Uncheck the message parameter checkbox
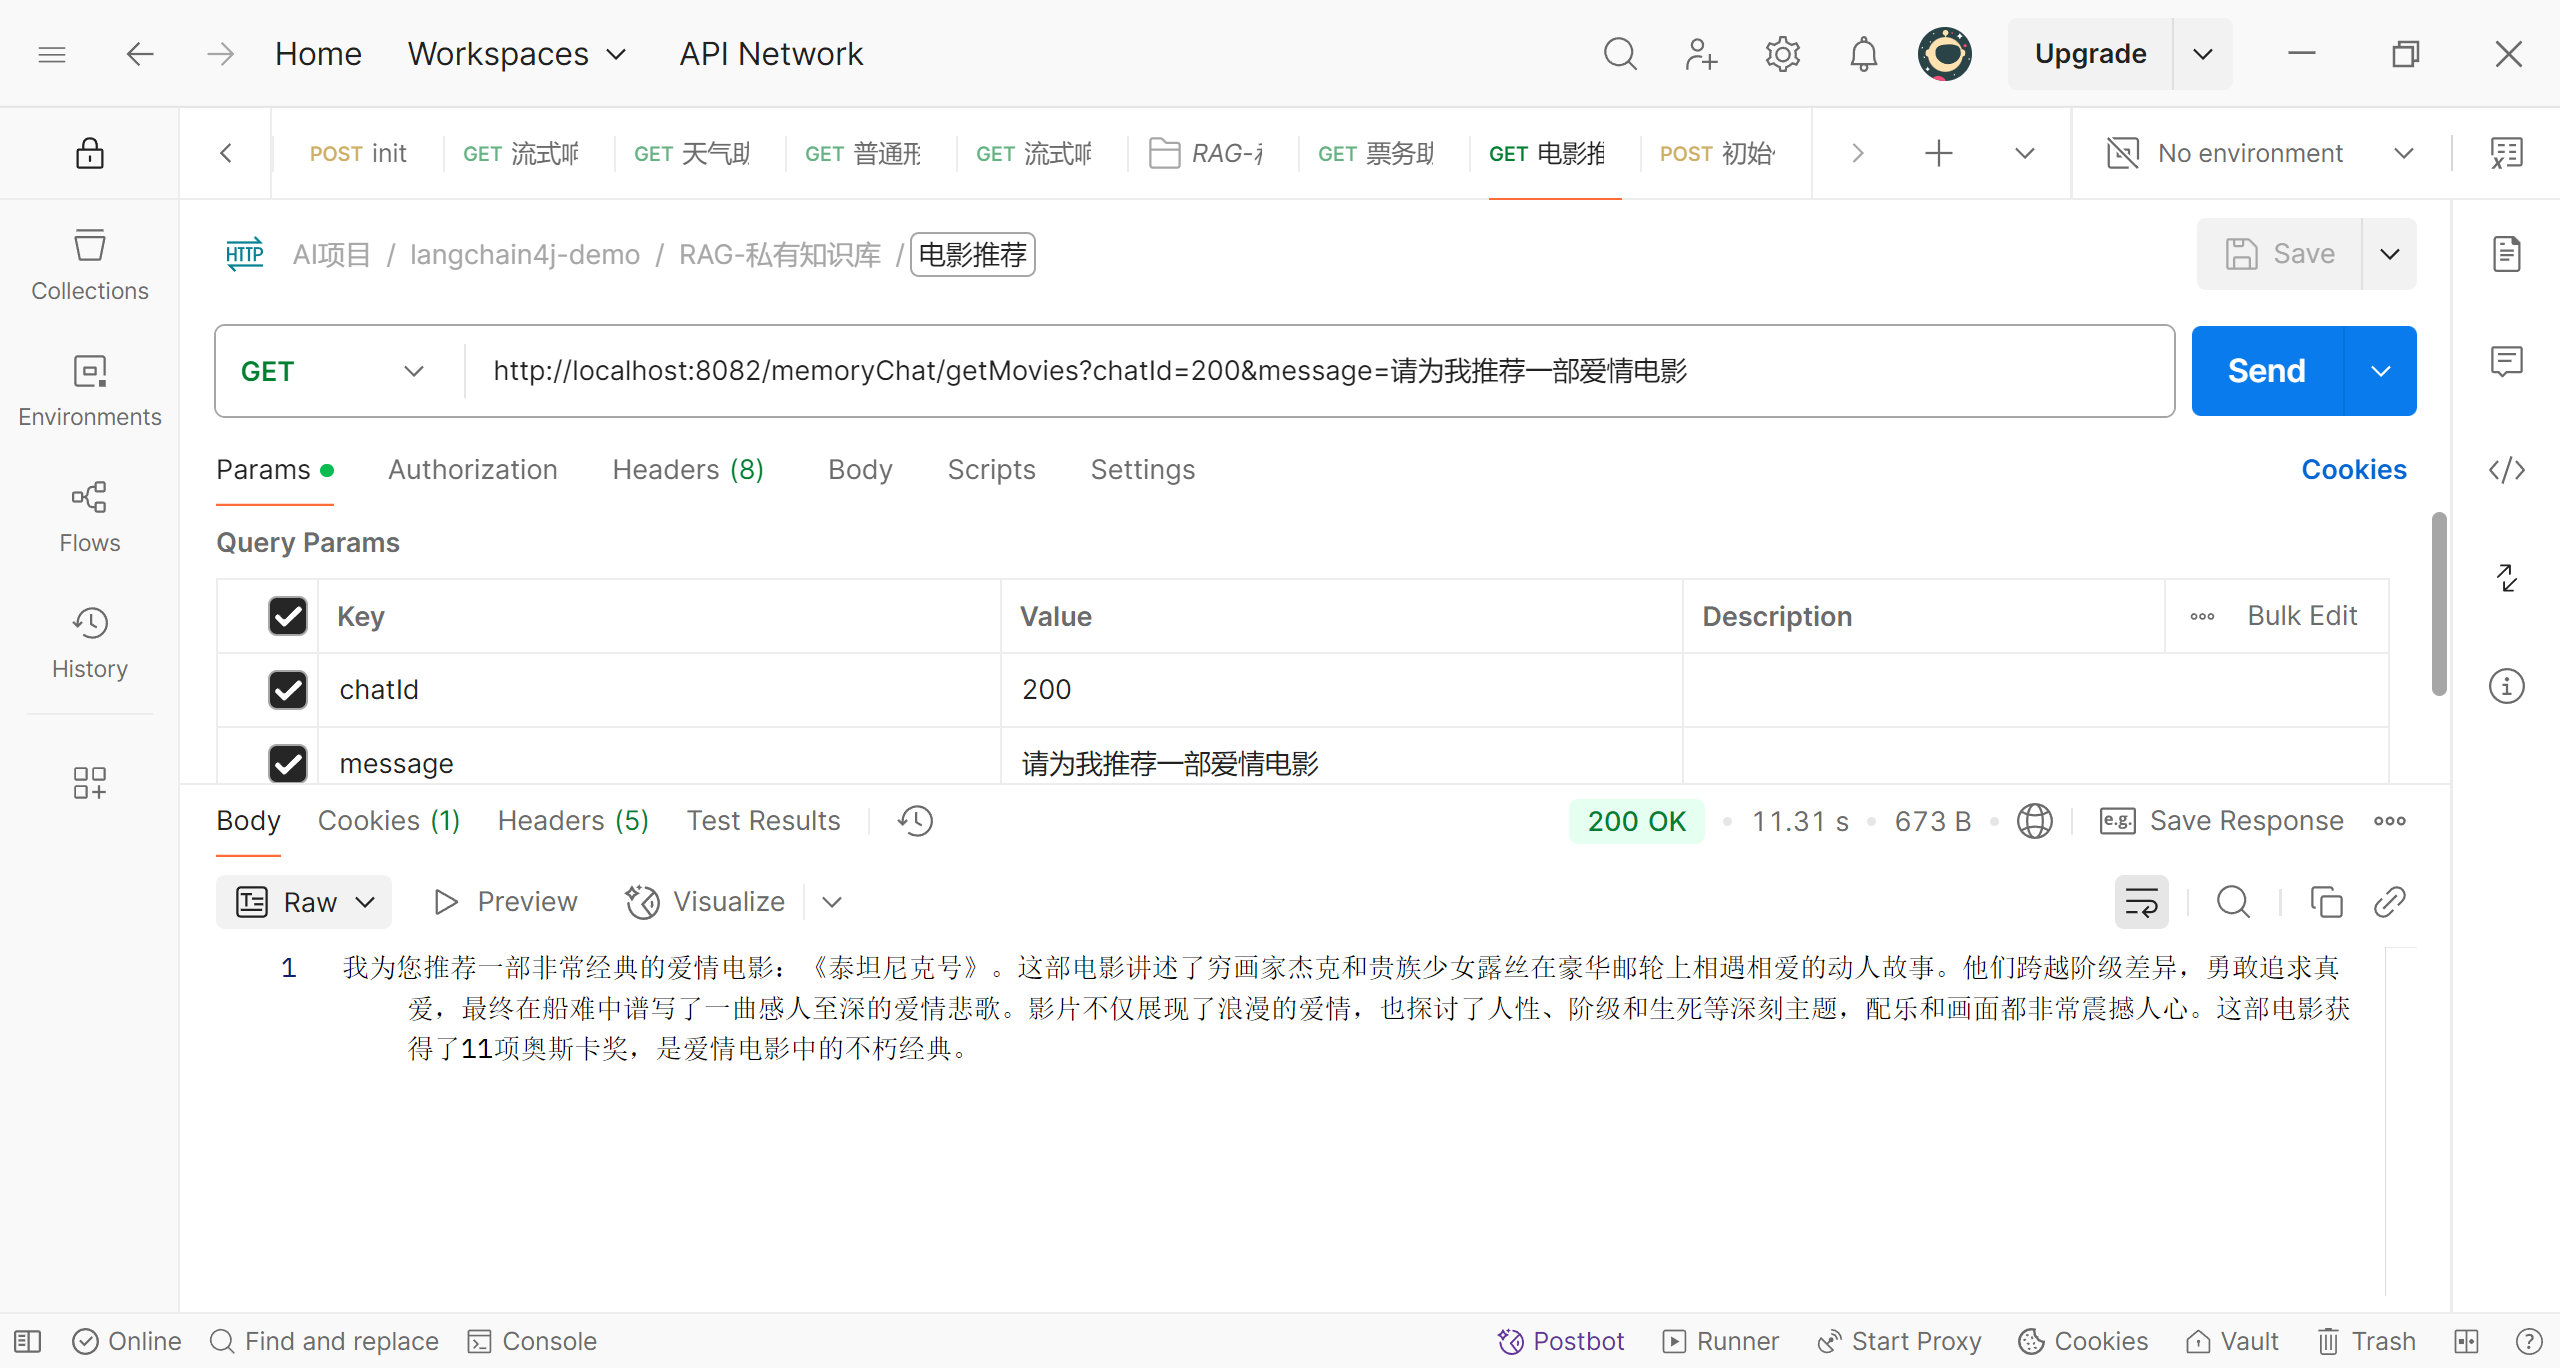The width and height of the screenshot is (2560, 1368). click(288, 763)
